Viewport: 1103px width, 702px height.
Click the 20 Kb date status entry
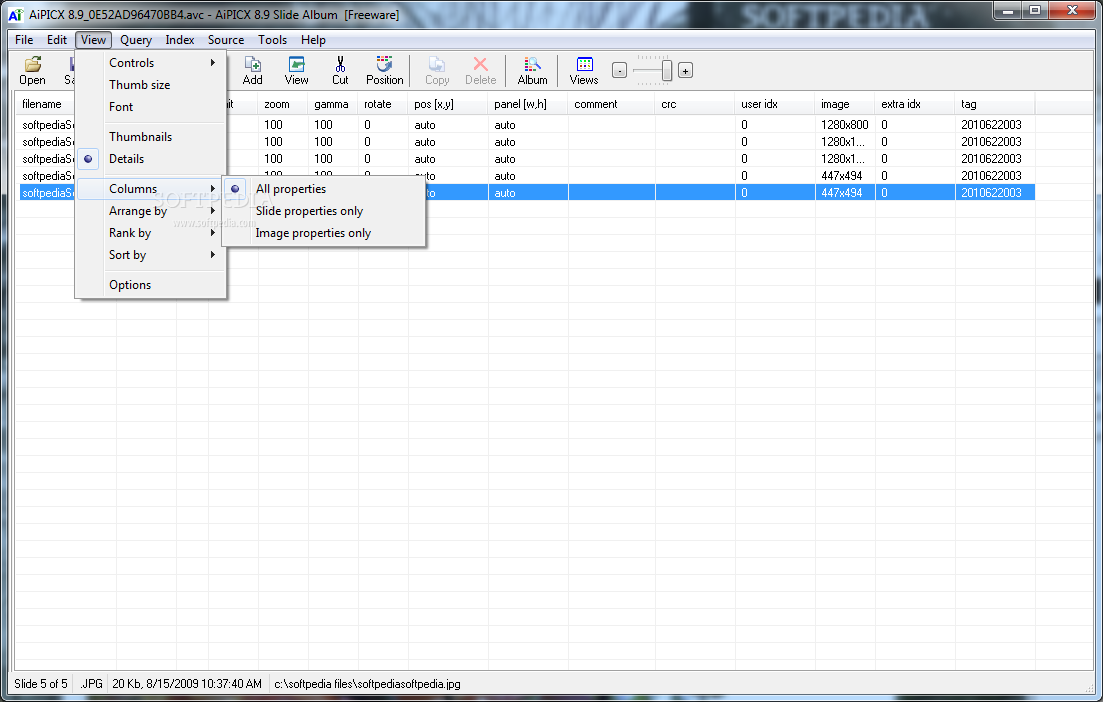(x=187, y=684)
